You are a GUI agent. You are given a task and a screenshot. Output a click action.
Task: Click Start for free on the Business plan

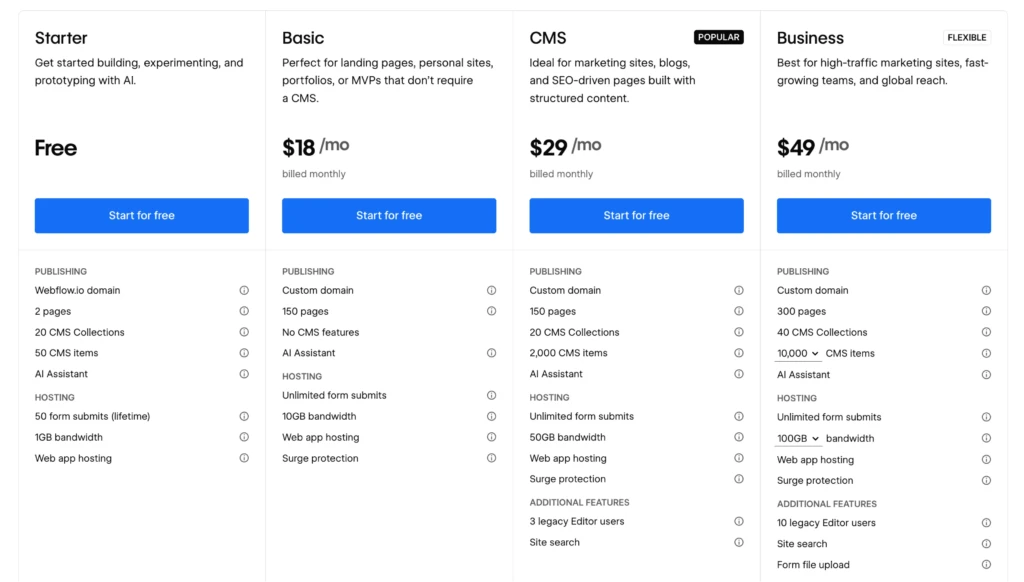pyautogui.click(x=883, y=215)
